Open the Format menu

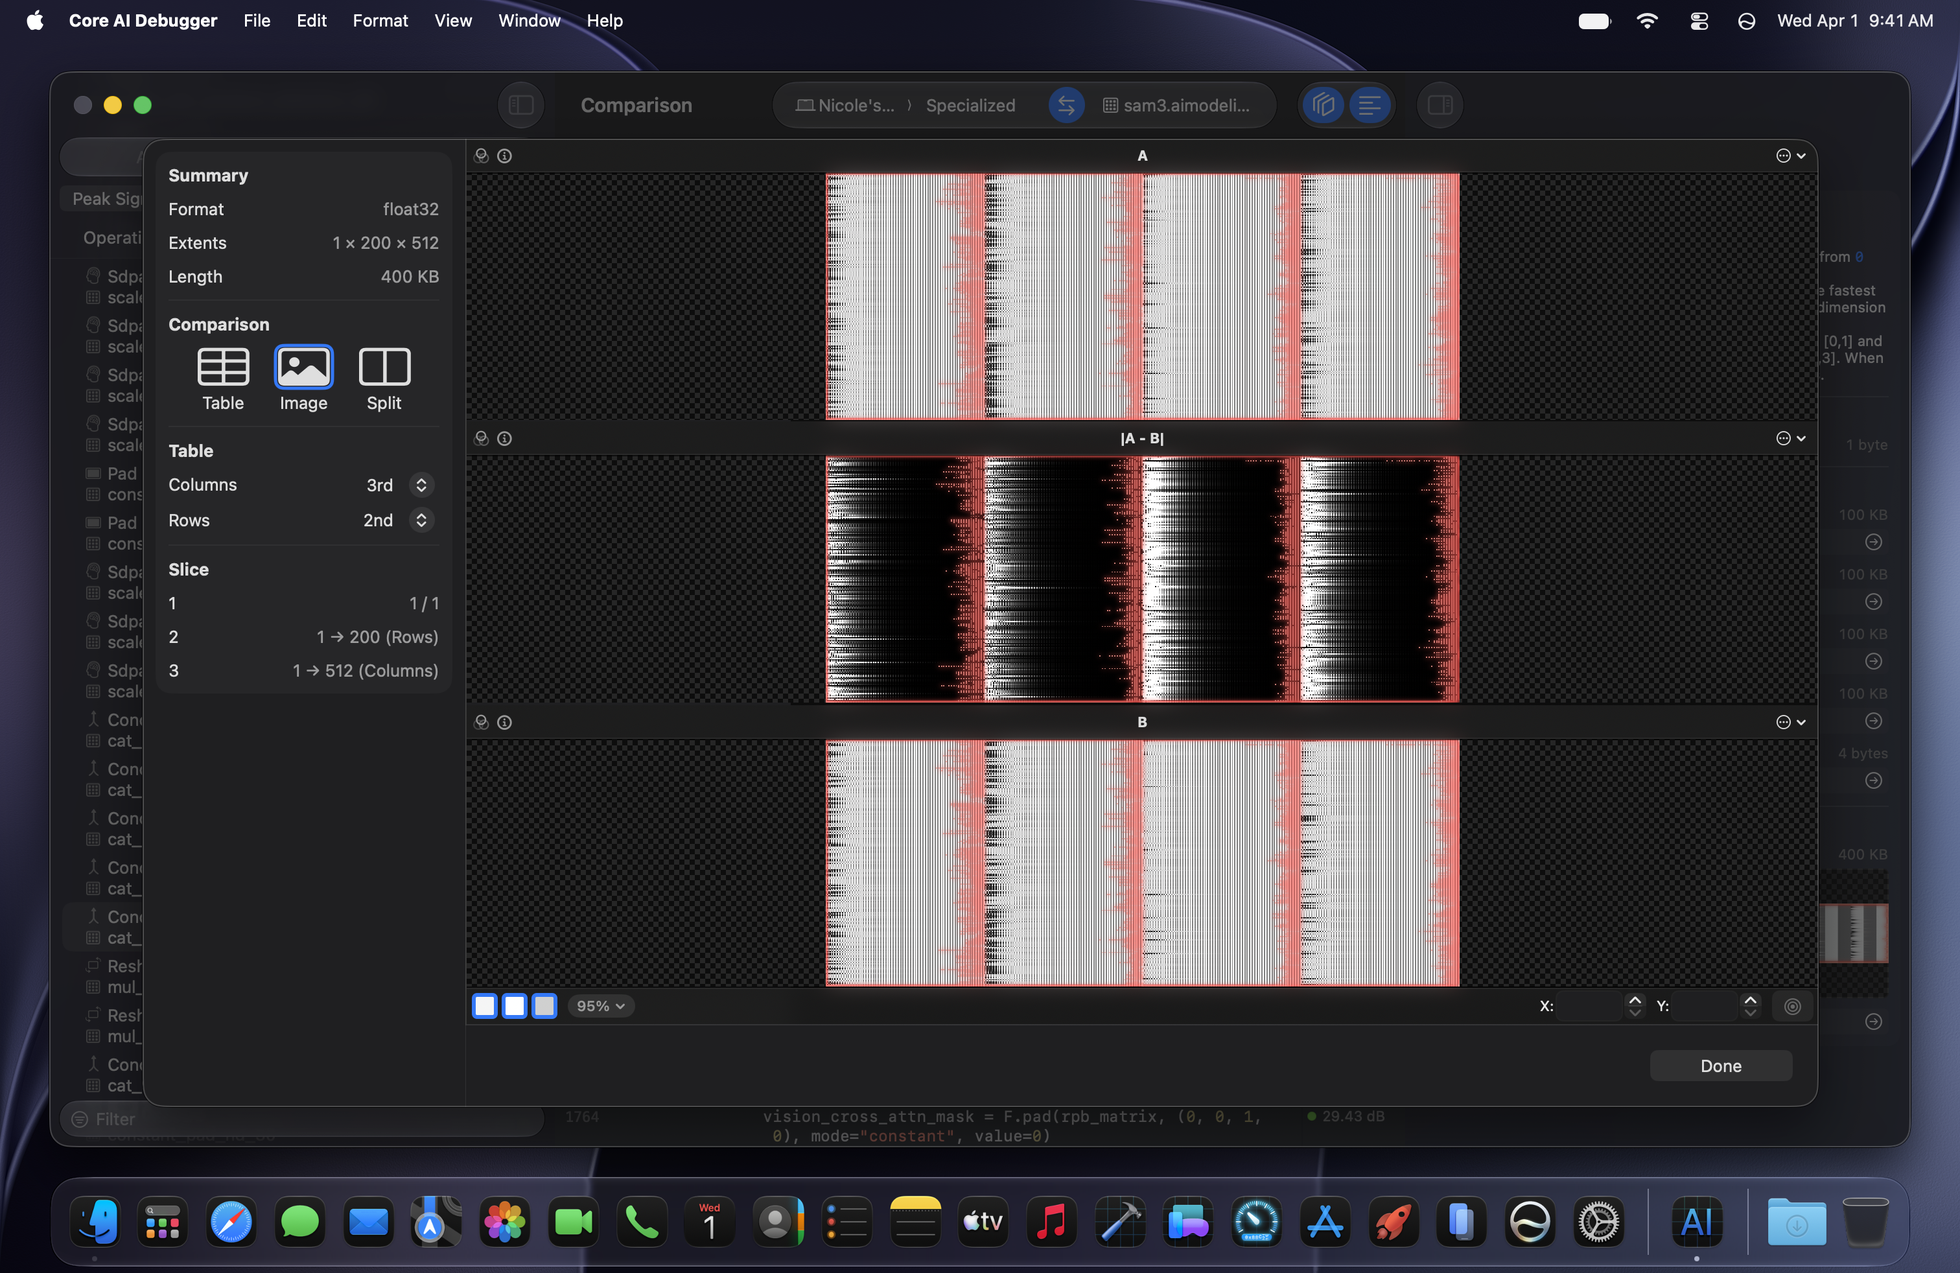pos(380,20)
